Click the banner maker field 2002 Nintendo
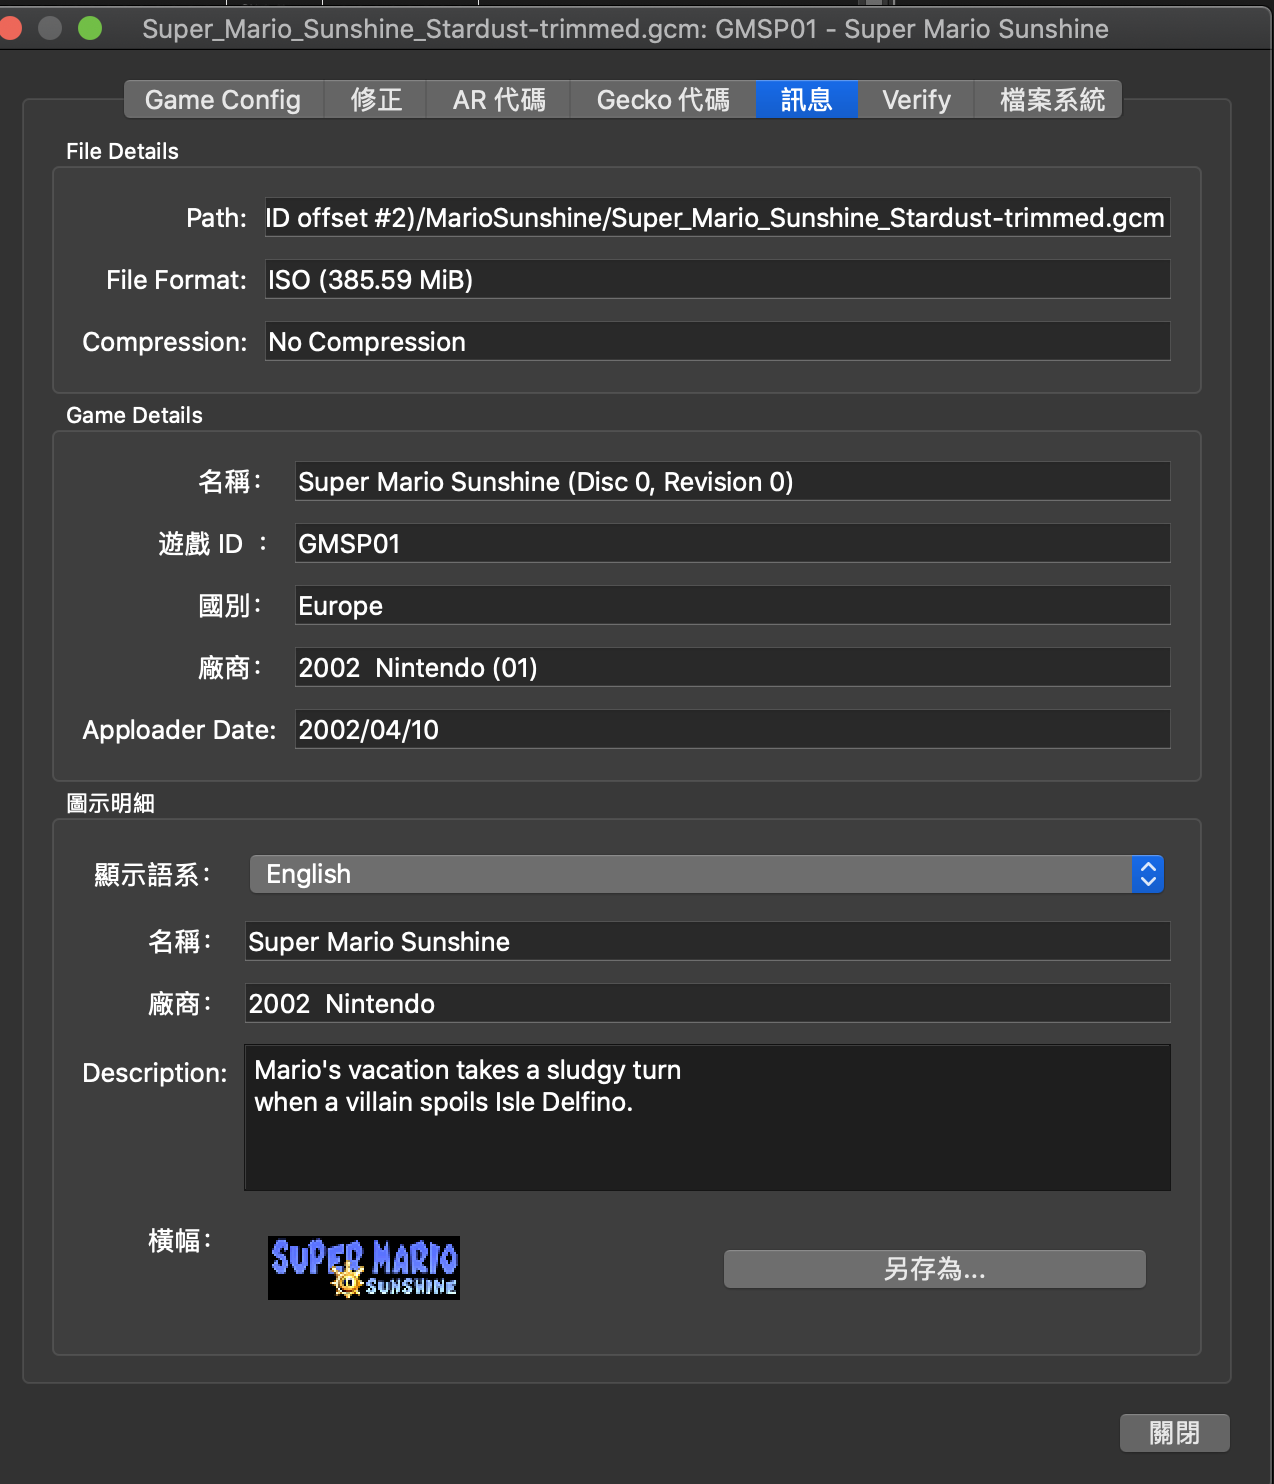 tap(707, 1004)
